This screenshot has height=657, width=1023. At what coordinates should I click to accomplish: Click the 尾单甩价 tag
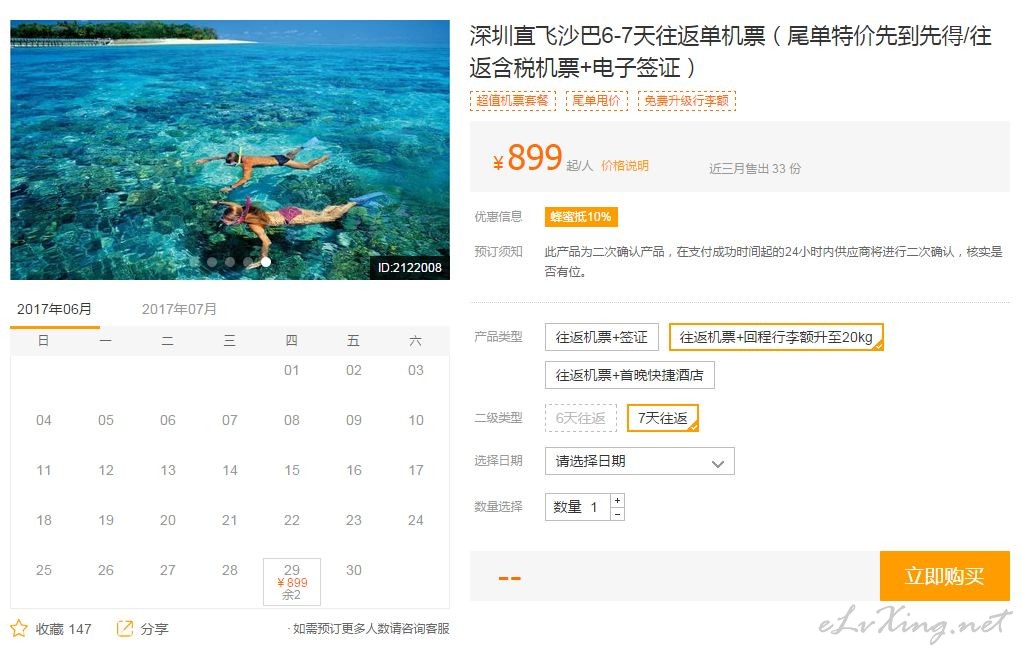point(596,100)
